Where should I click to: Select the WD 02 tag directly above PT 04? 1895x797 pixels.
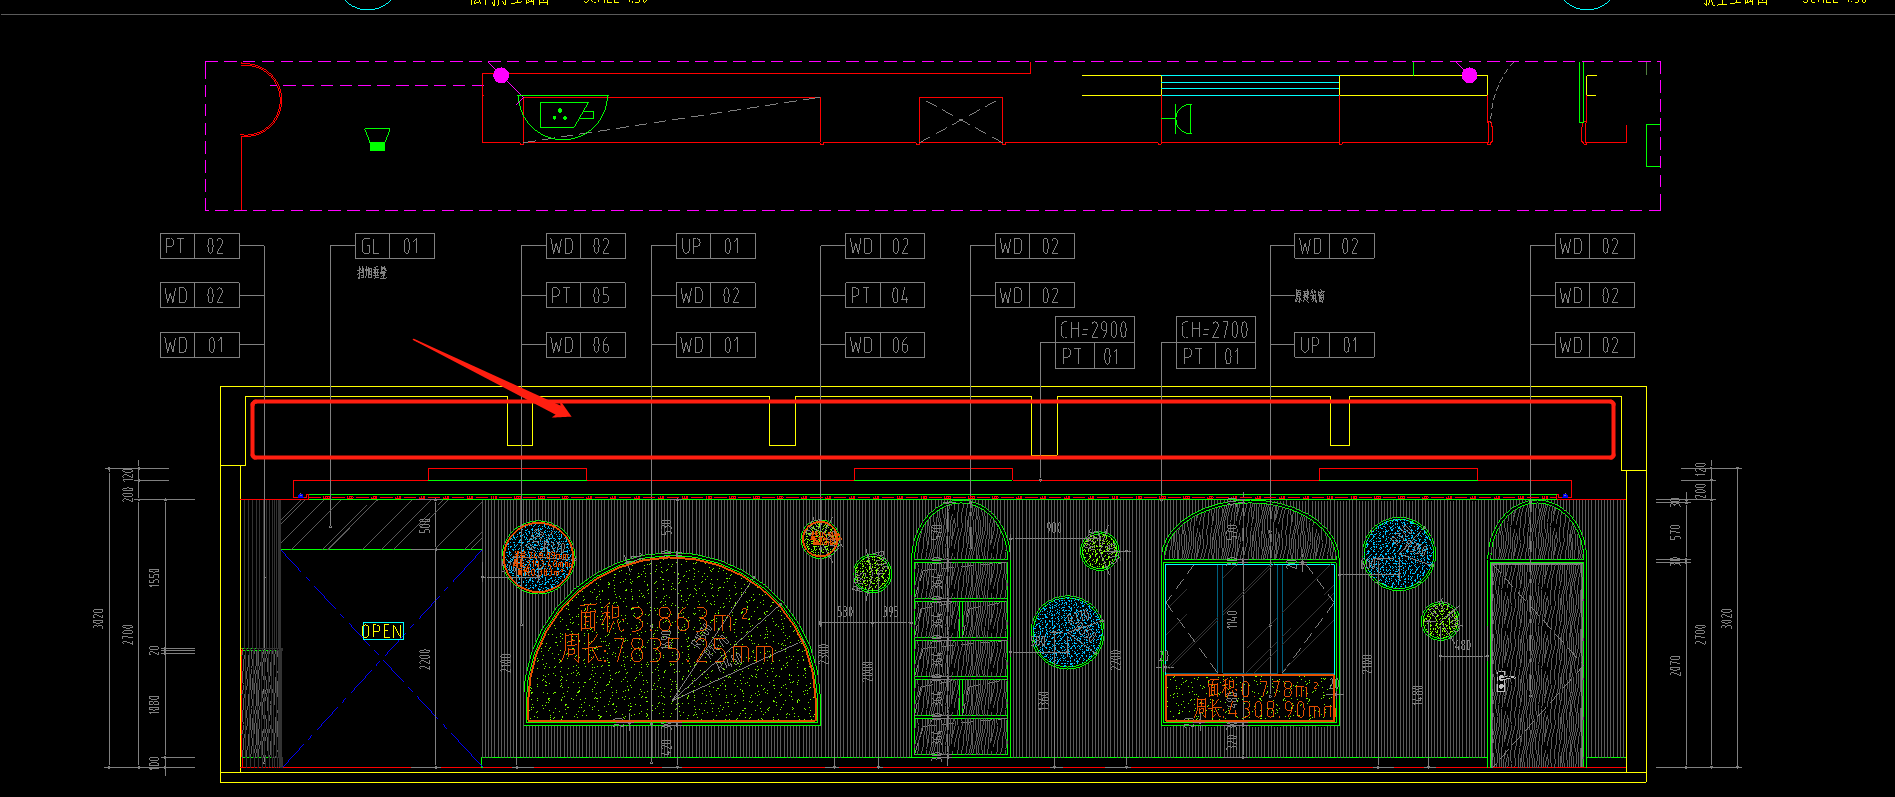(x=885, y=246)
